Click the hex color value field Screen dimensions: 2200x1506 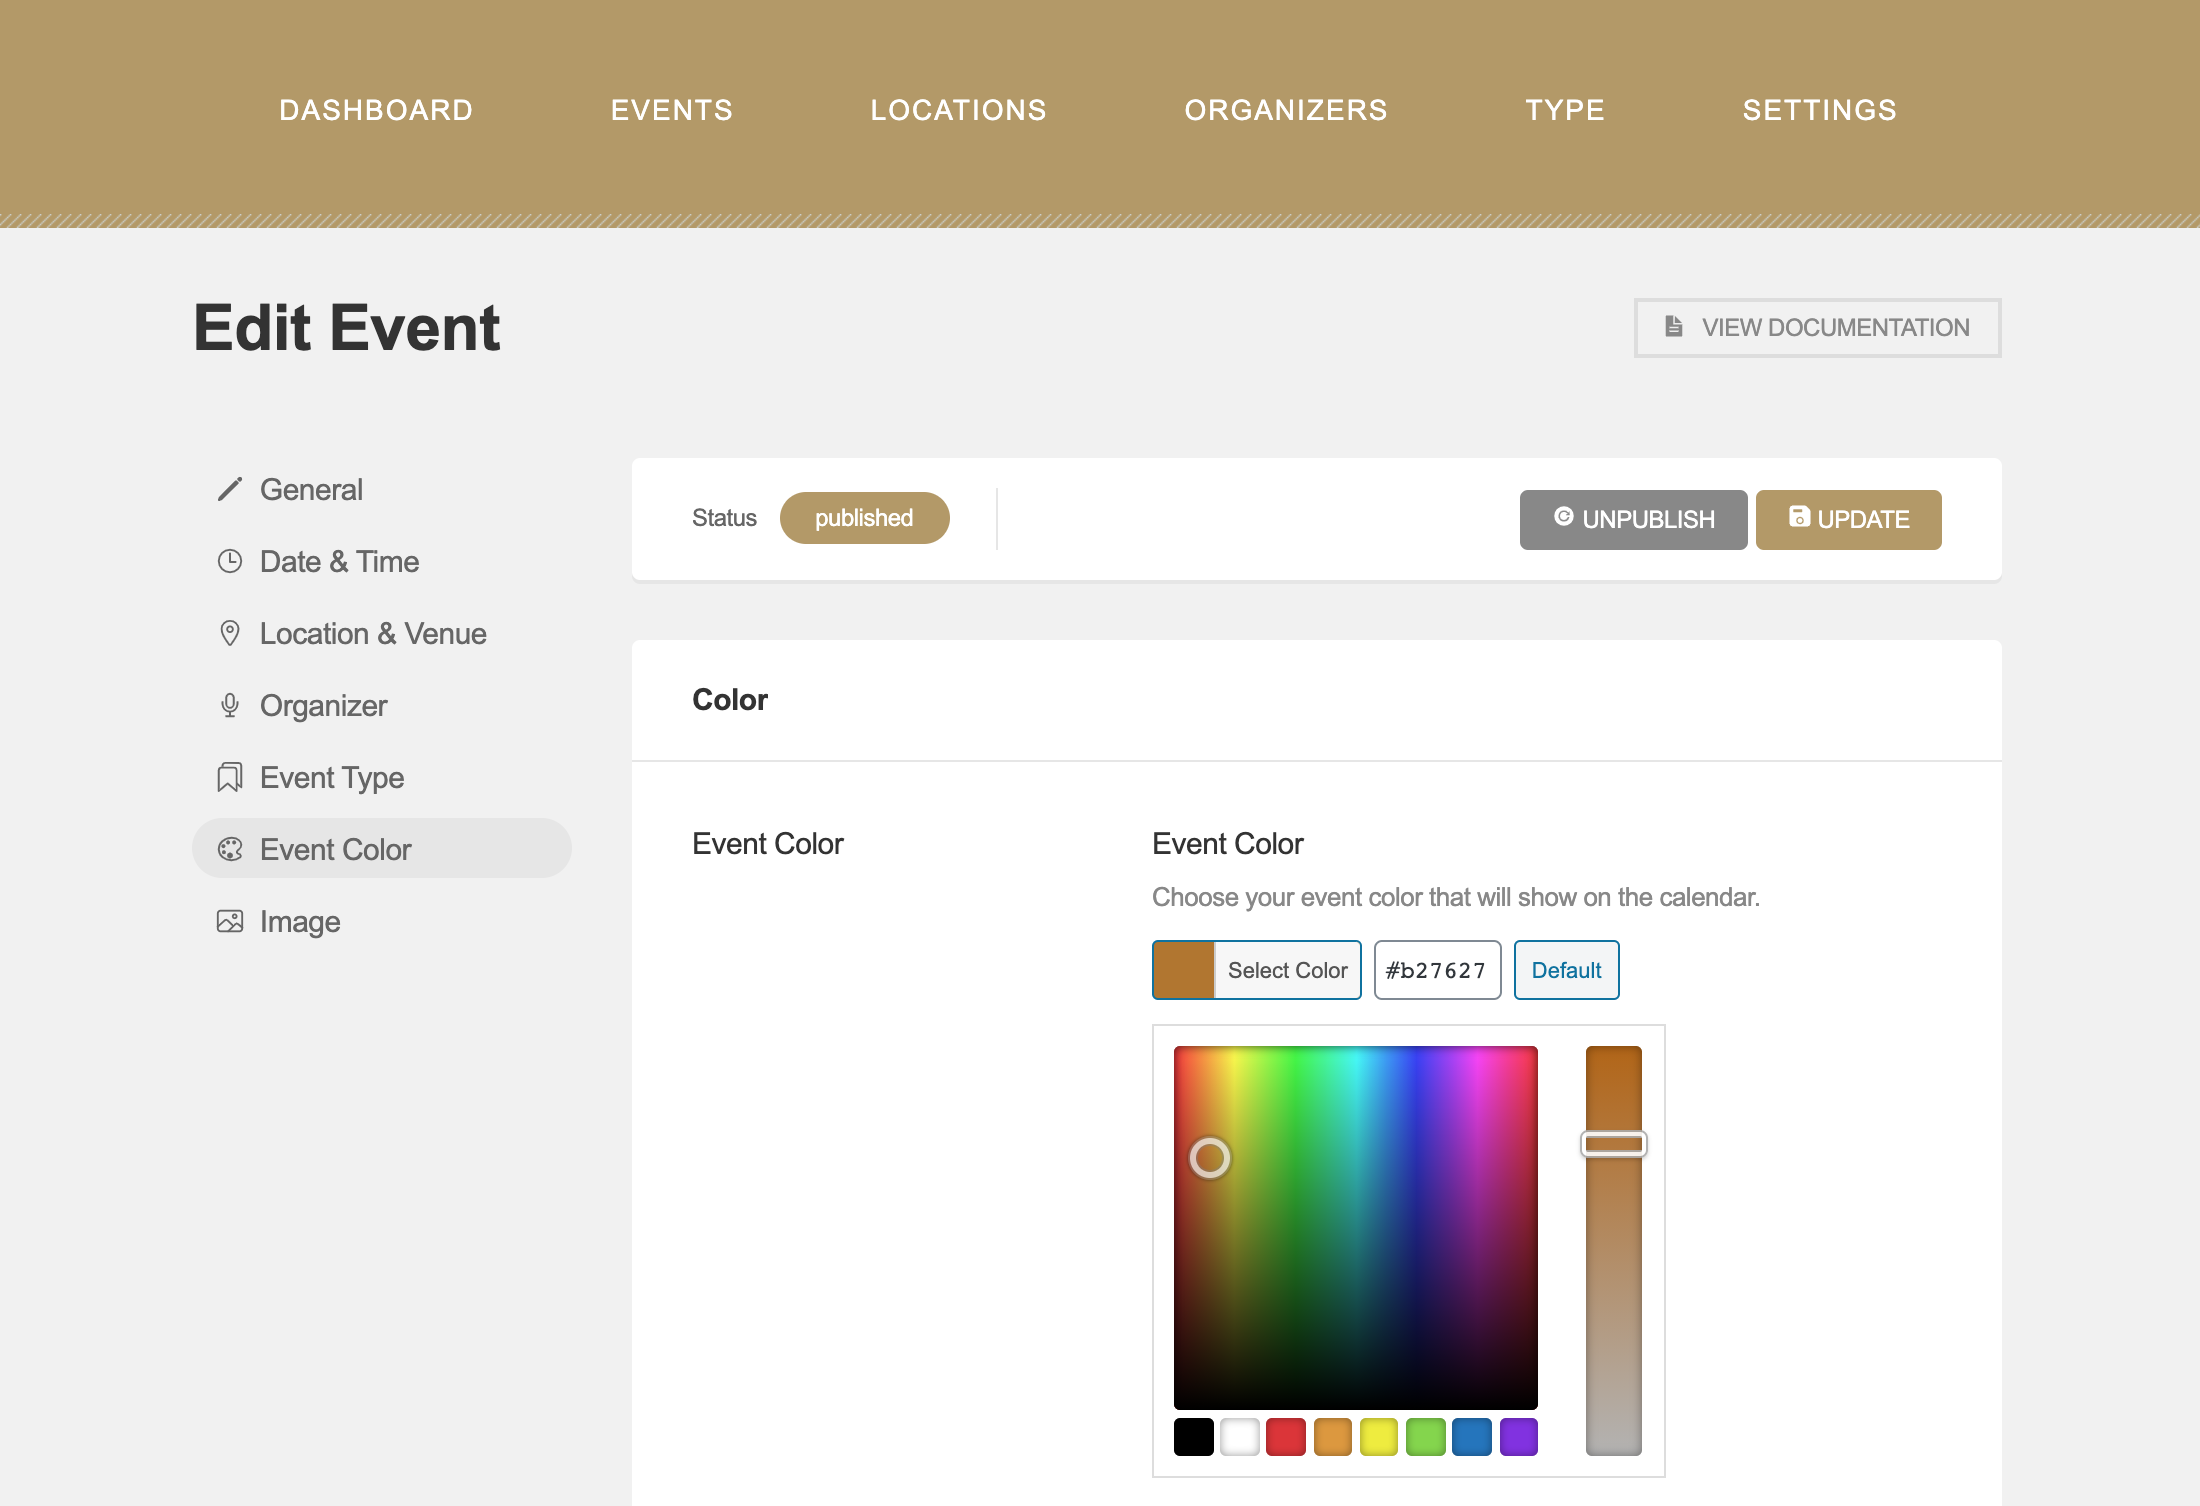[x=1437, y=970]
